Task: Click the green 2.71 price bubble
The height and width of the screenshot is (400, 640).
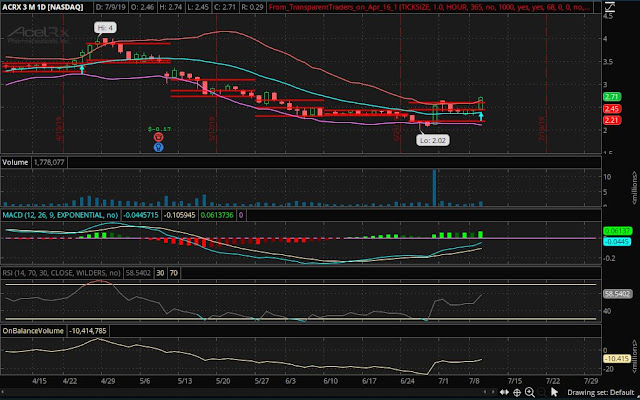Action: [x=612, y=97]
